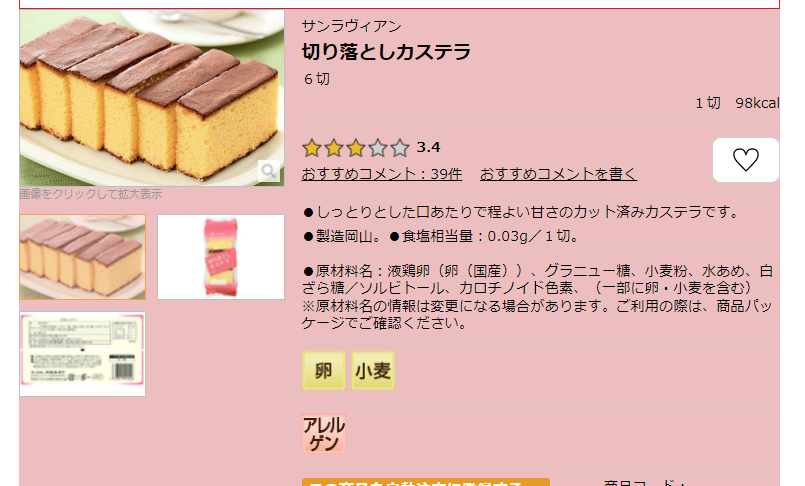Add the castella to favorites with the heart icon
The width and height of the screenshot is (805, 486).
[x=745, y=160]
